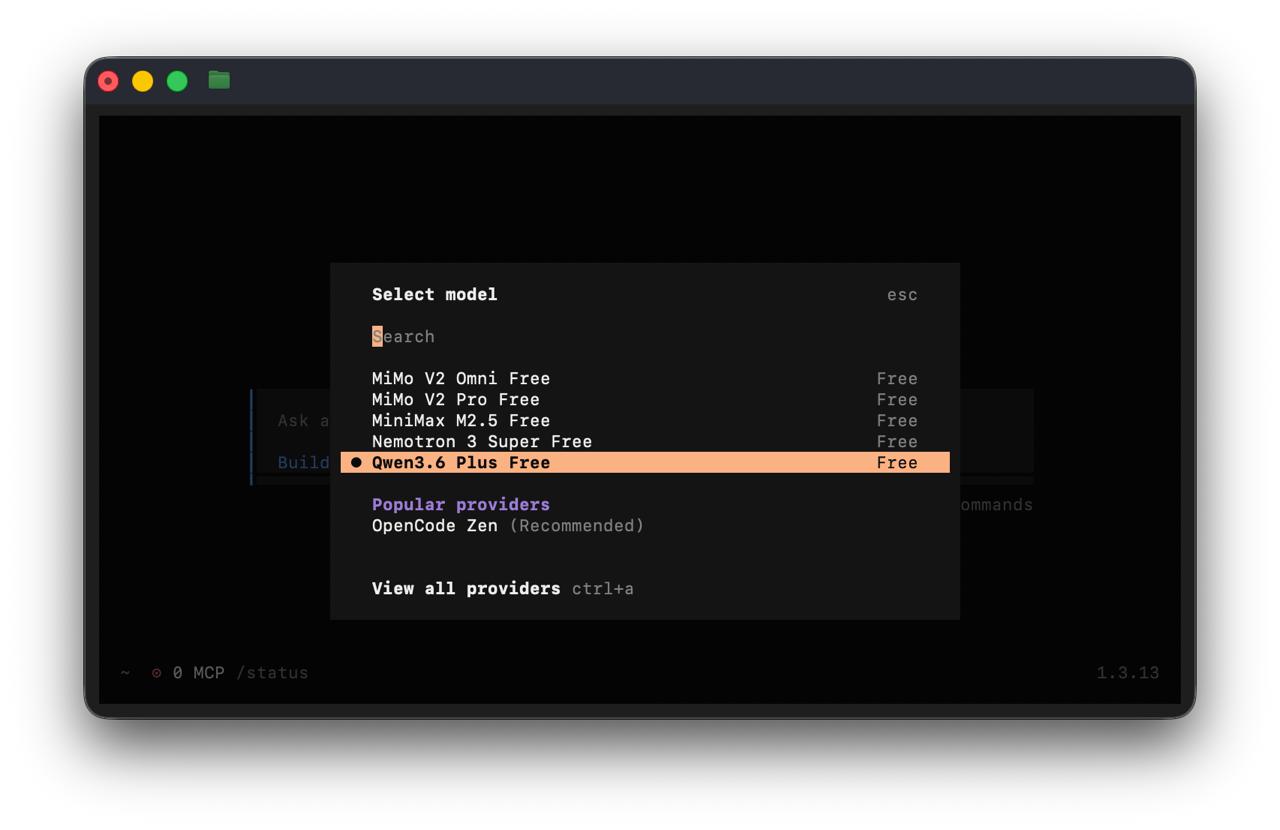Click the Popular providers heading
Image resolution: width=1280 pixels, height=830 pixels.
click(461, 504)
